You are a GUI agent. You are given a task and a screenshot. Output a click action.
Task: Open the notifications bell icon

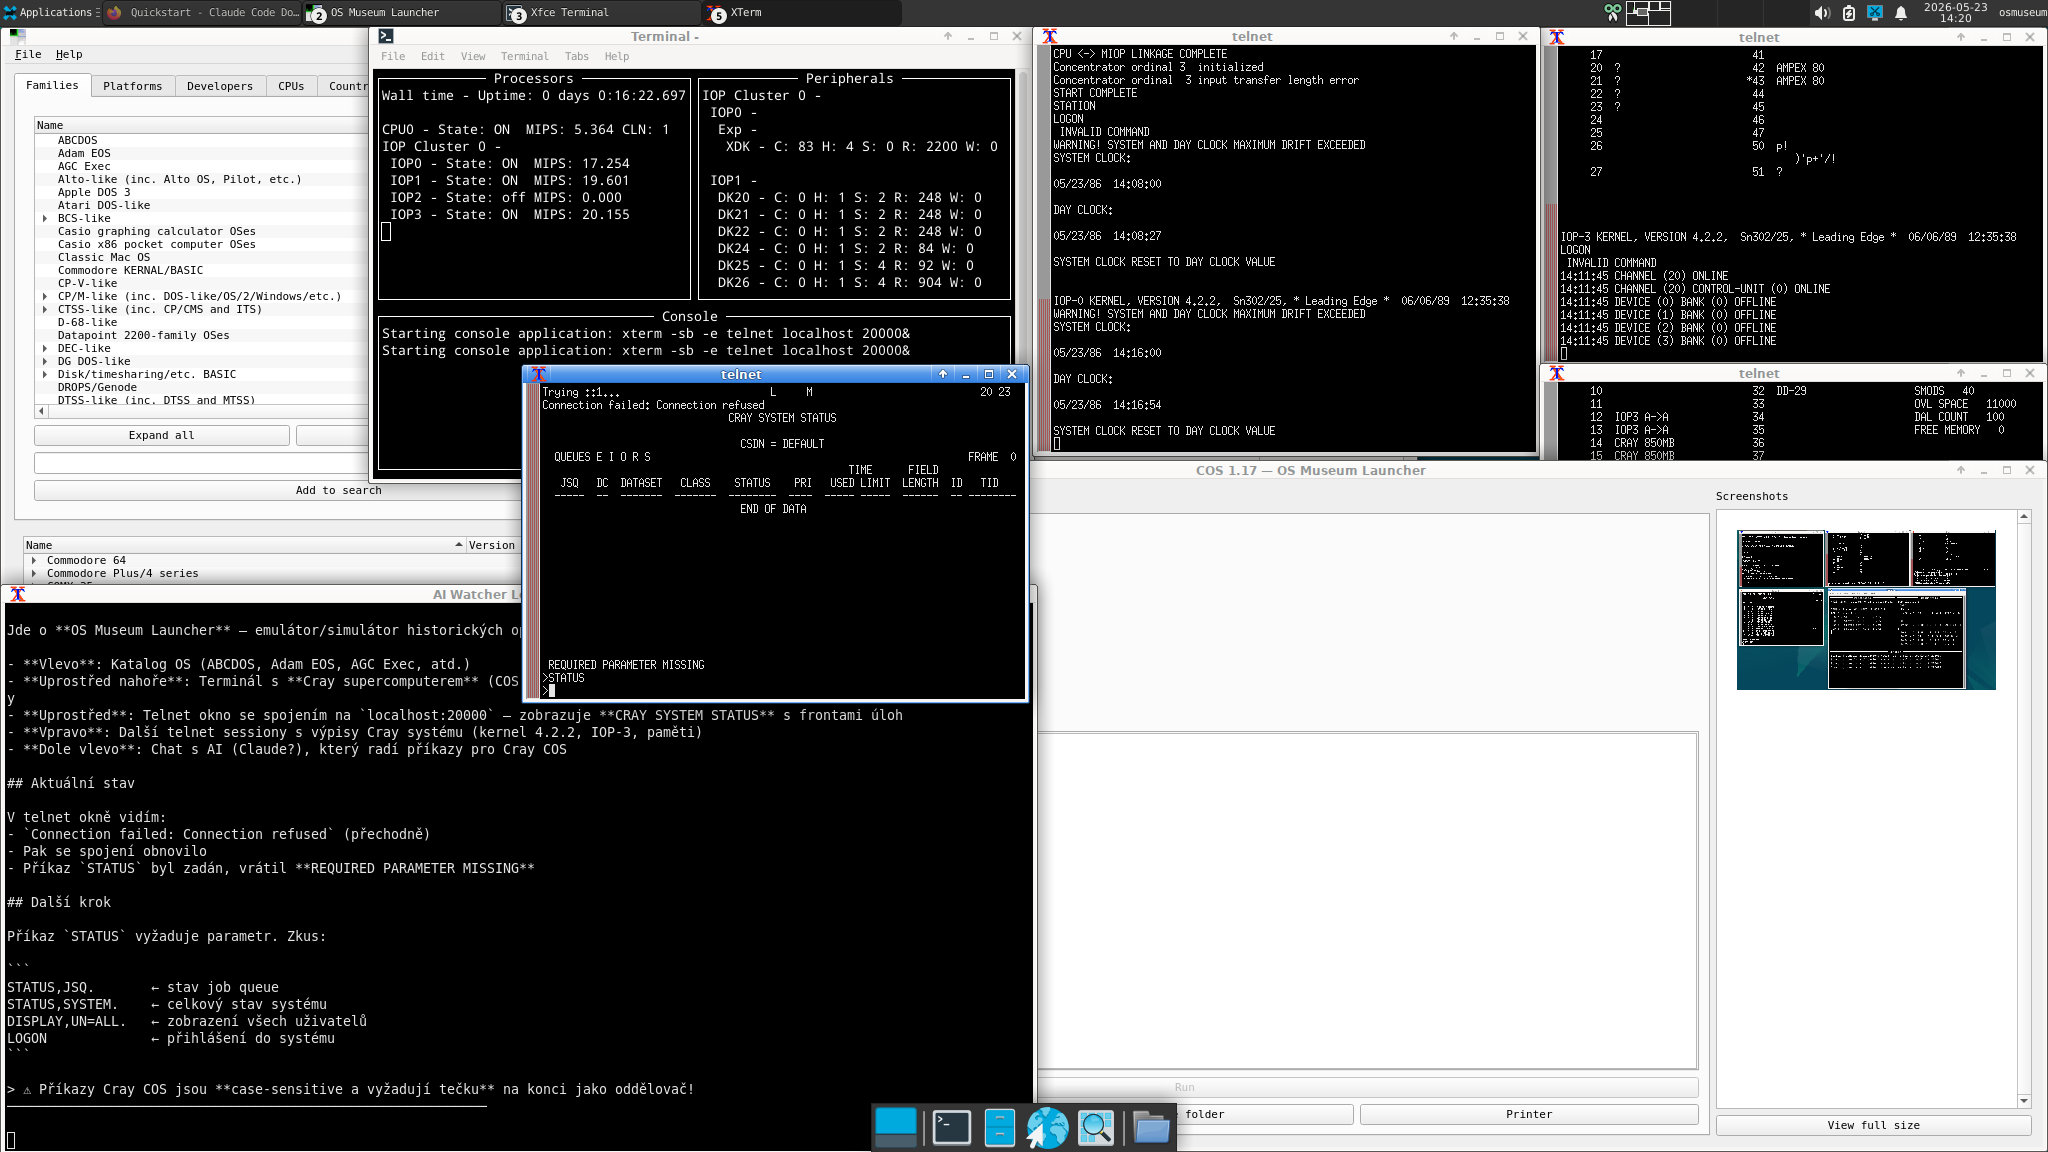pyautogui.click(x=1901, y=13)
